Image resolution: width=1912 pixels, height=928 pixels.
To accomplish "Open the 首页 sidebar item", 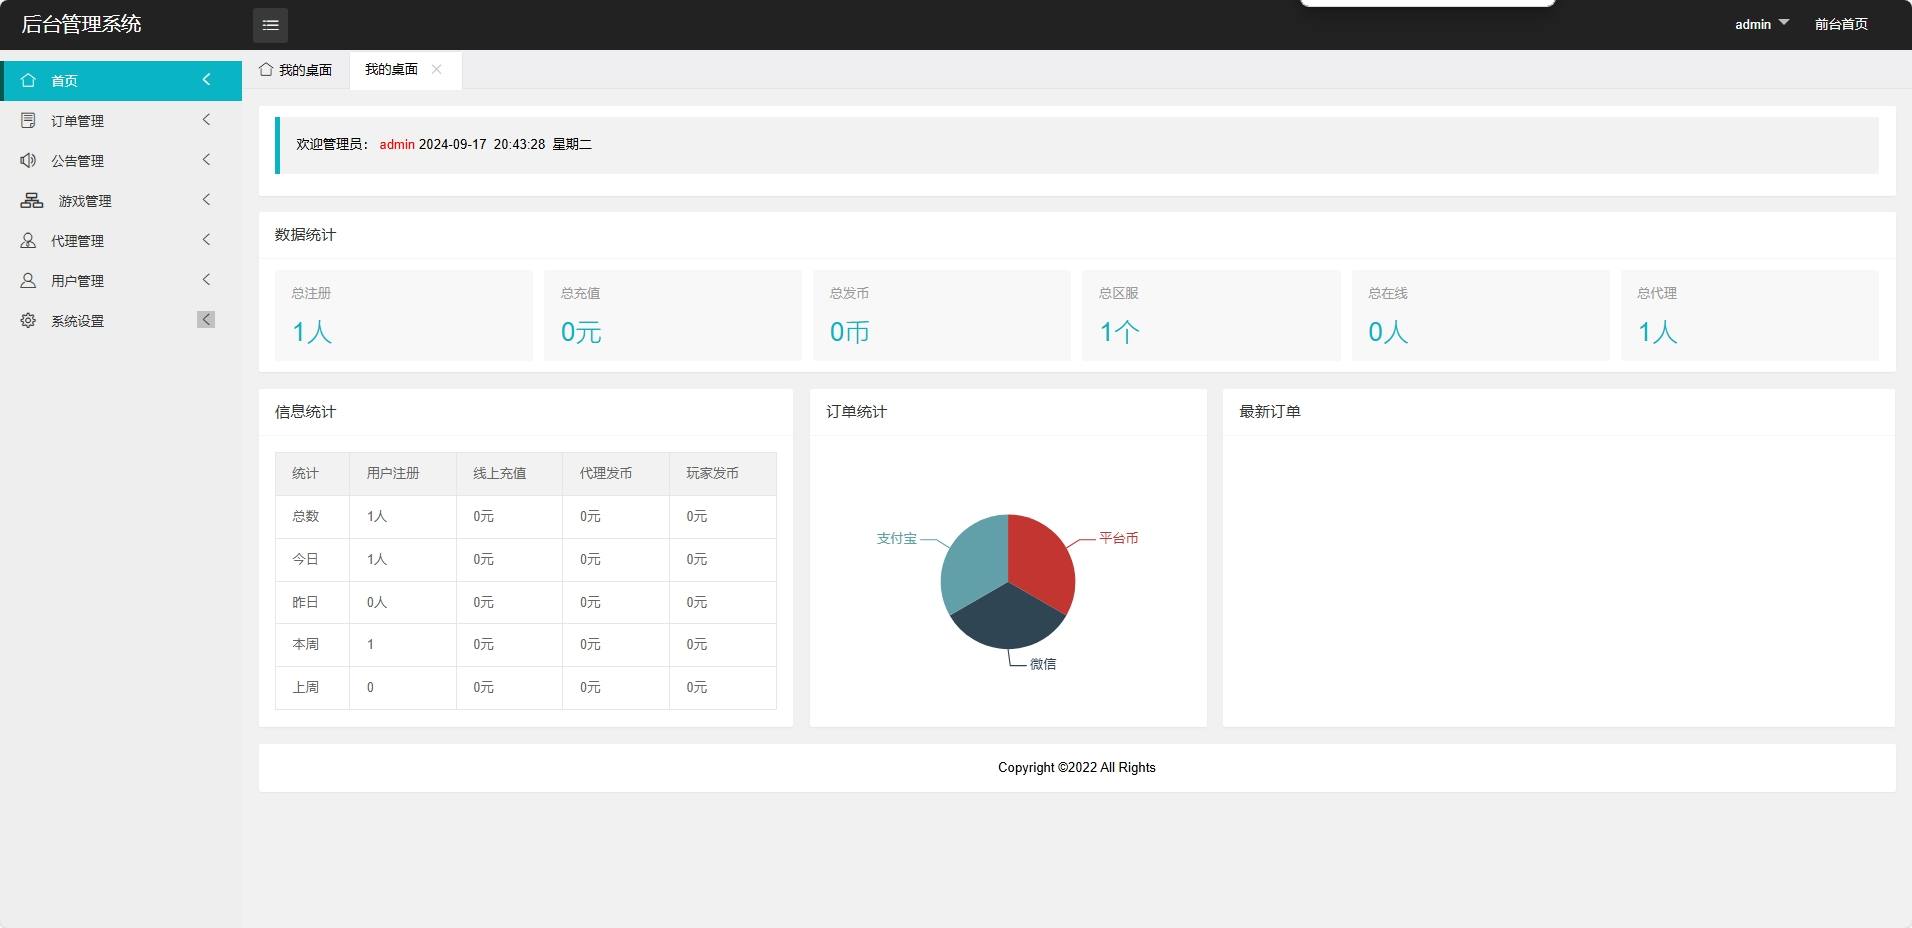I will tap(121, 80).
